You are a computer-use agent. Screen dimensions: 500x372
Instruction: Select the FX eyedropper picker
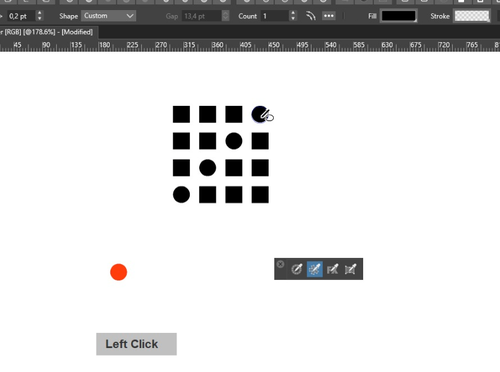333,269
